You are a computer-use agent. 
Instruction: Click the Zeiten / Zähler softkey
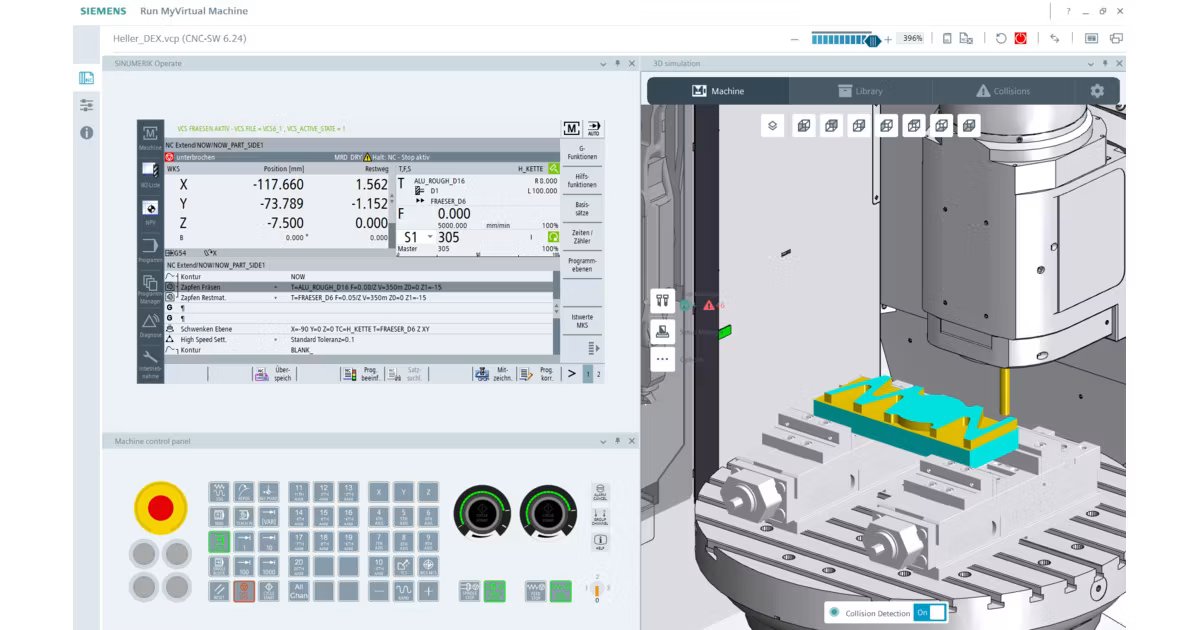pyautogui.click(x=582, y=236)
